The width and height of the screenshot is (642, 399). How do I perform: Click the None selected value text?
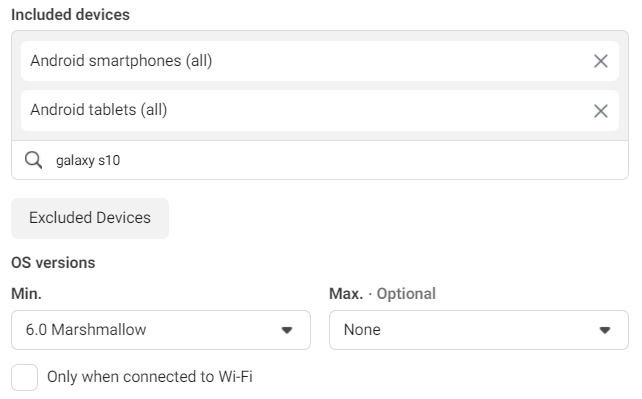pyautogui.click(x=362, y=330)
